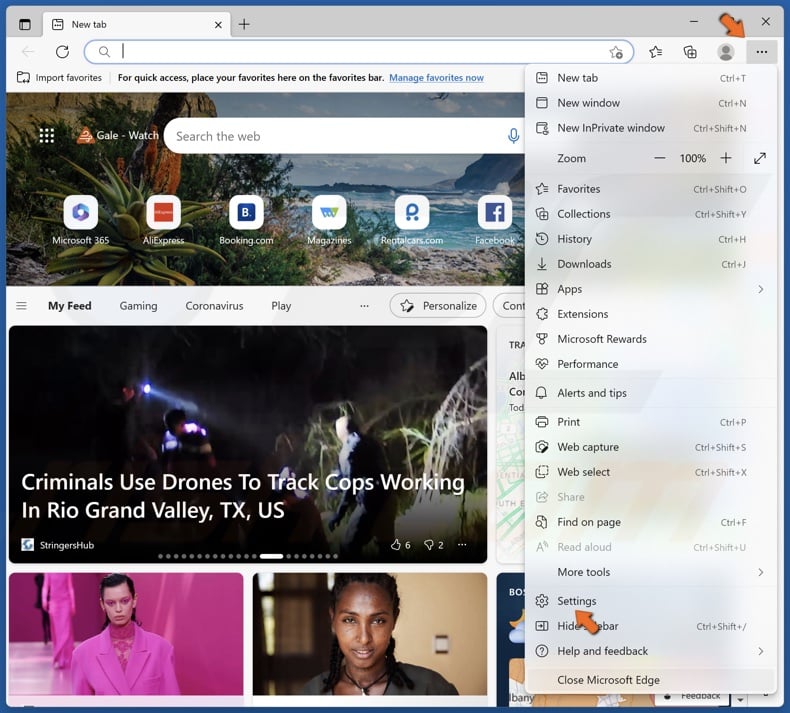Open the app launcher grid icon

click(47, 136)
